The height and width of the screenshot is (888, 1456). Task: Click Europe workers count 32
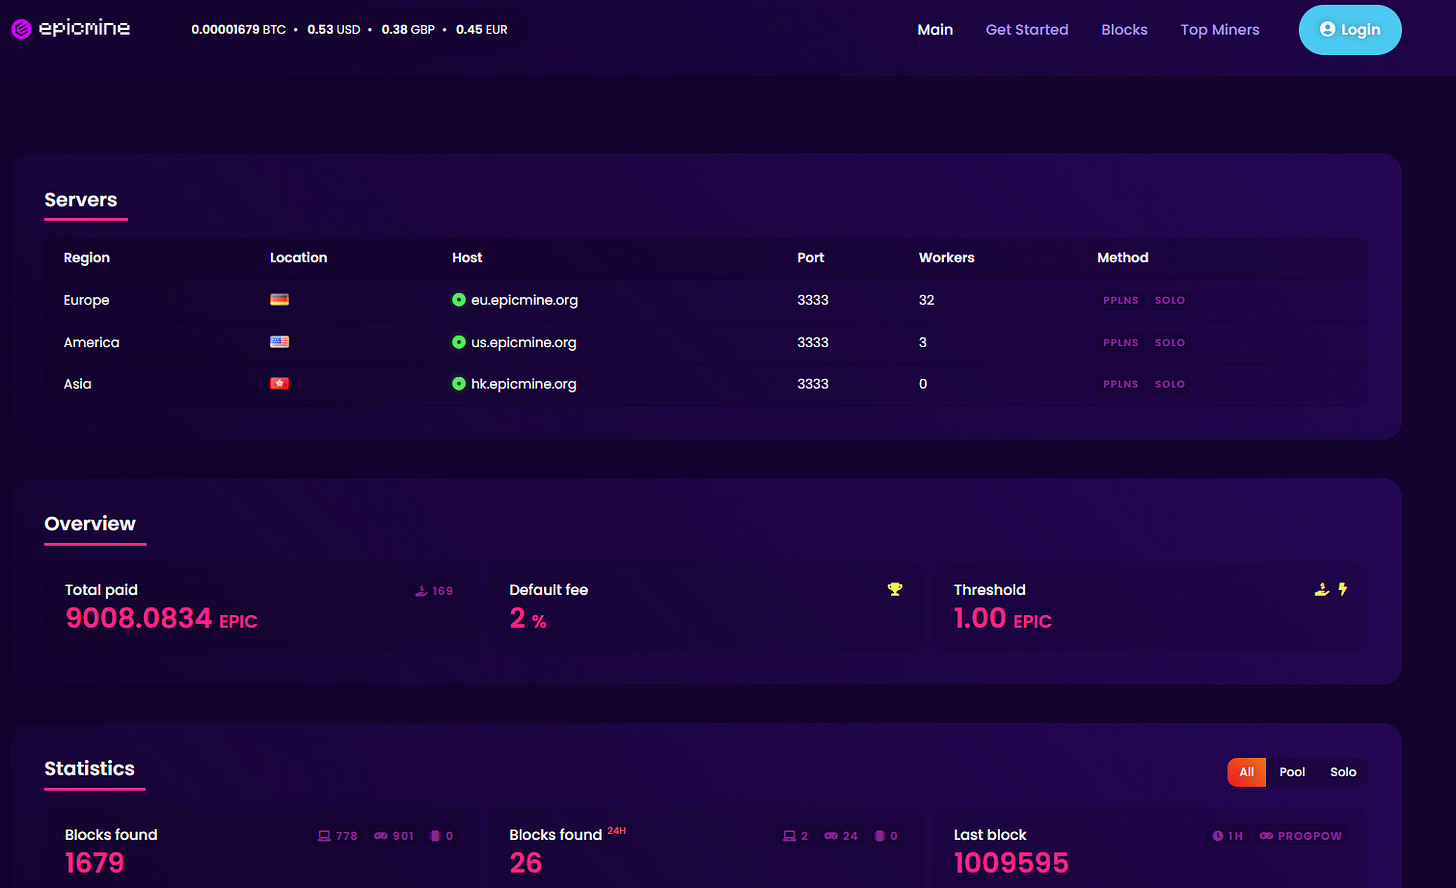click(x=927, y=300)
